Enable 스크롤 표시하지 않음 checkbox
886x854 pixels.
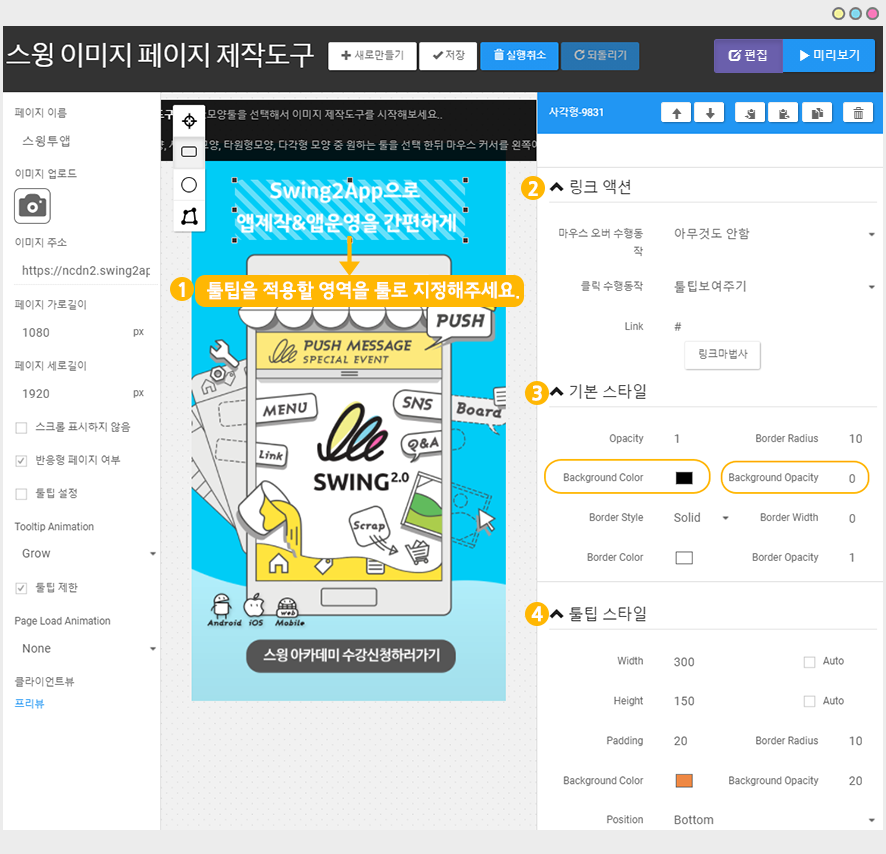pyautogui.click(x=21, y=428)
